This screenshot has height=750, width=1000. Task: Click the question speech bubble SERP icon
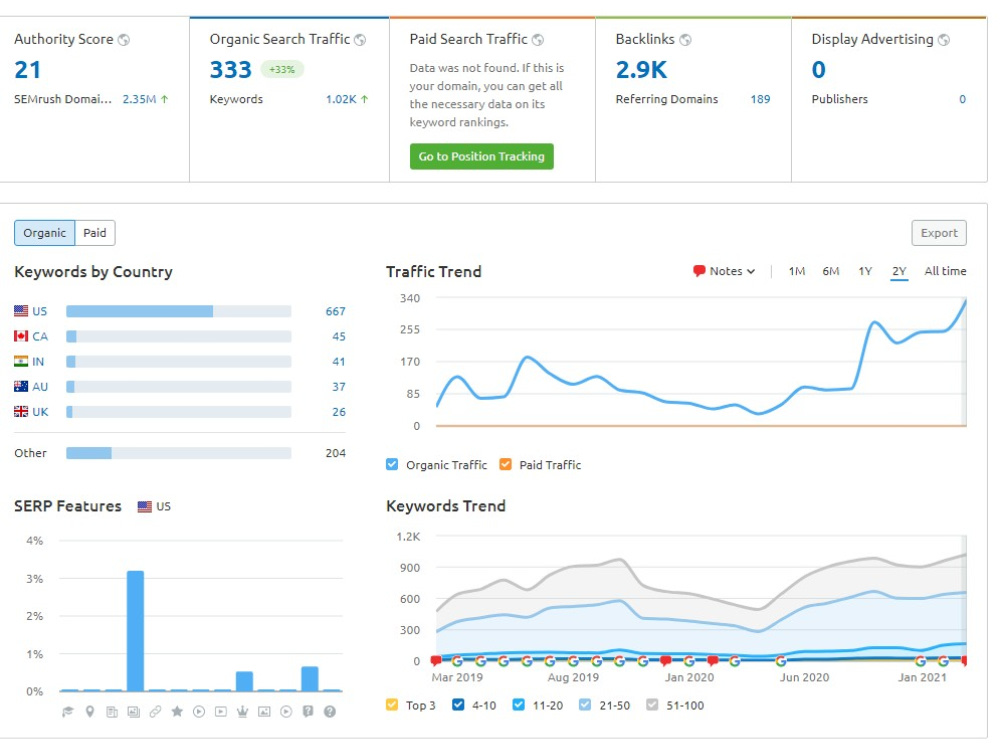pos(308,712)
